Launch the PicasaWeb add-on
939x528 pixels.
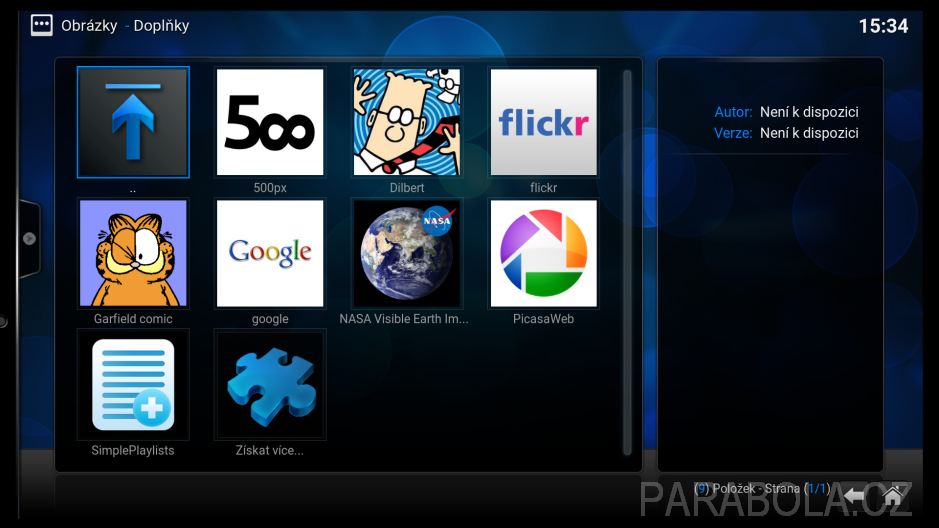(544, 253)
